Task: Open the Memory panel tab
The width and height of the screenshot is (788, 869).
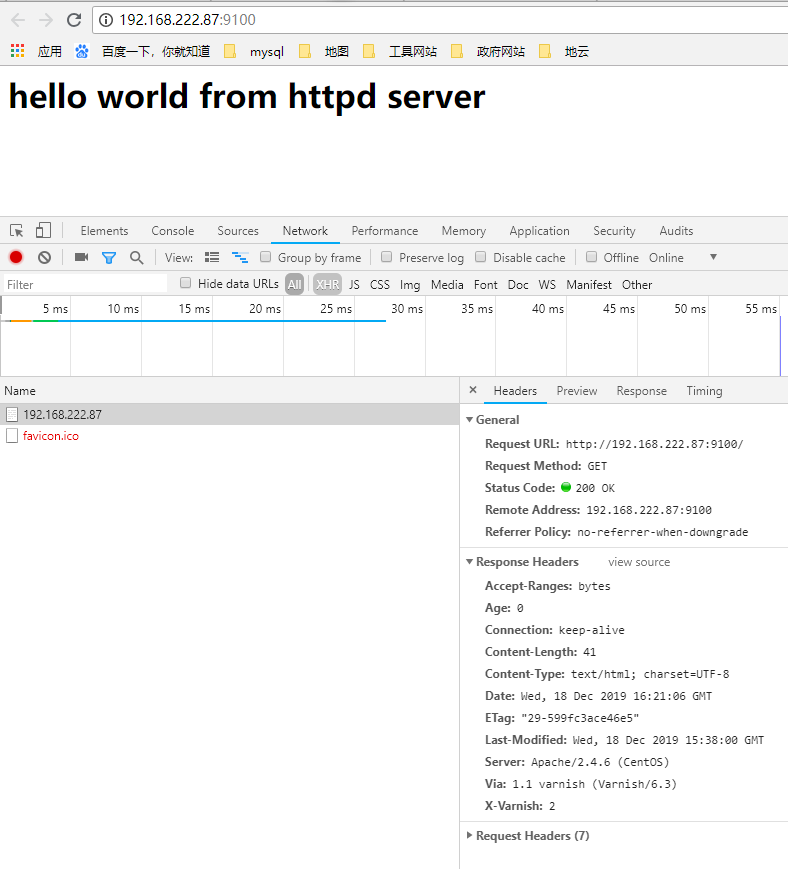Action: click(464, 231)
